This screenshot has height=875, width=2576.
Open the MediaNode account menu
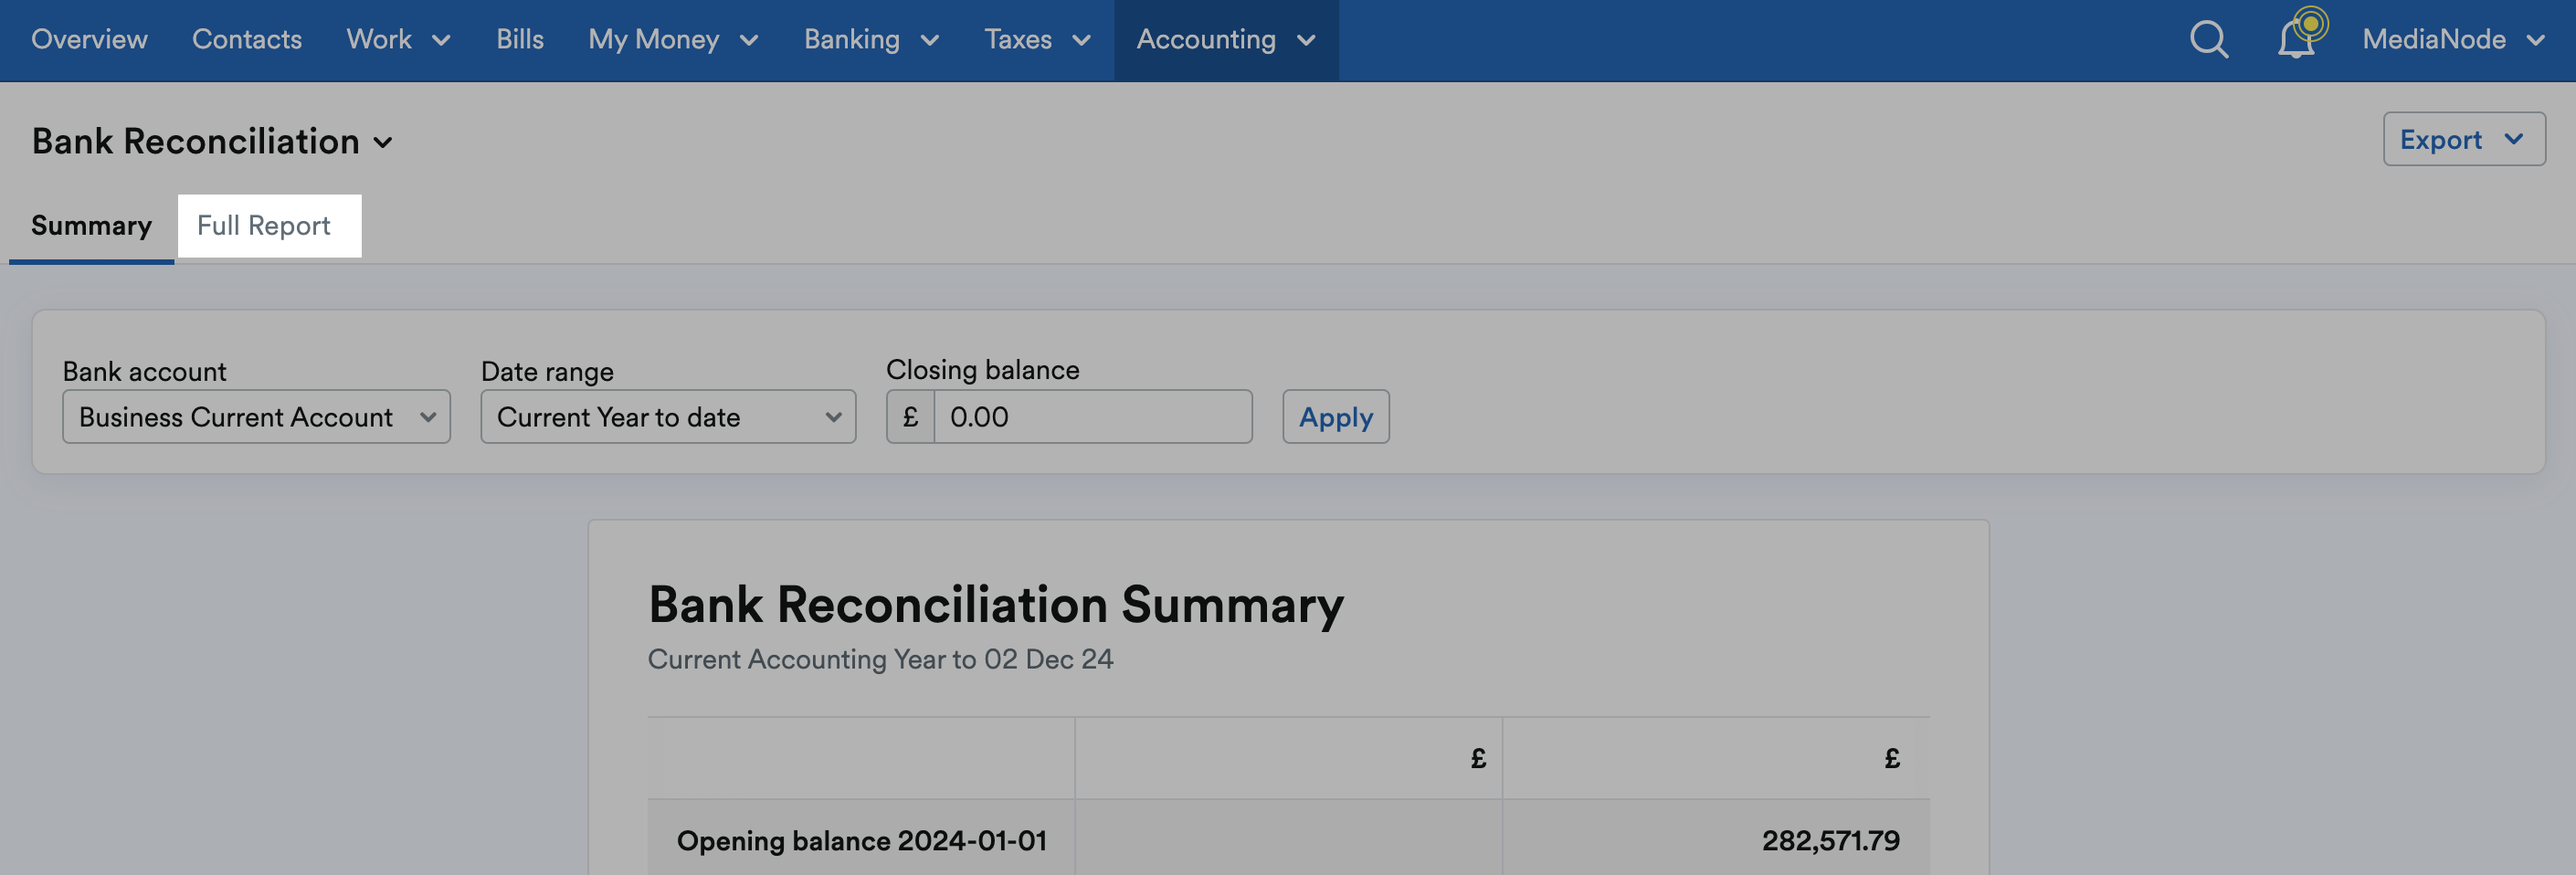[x=2453, y=39]
